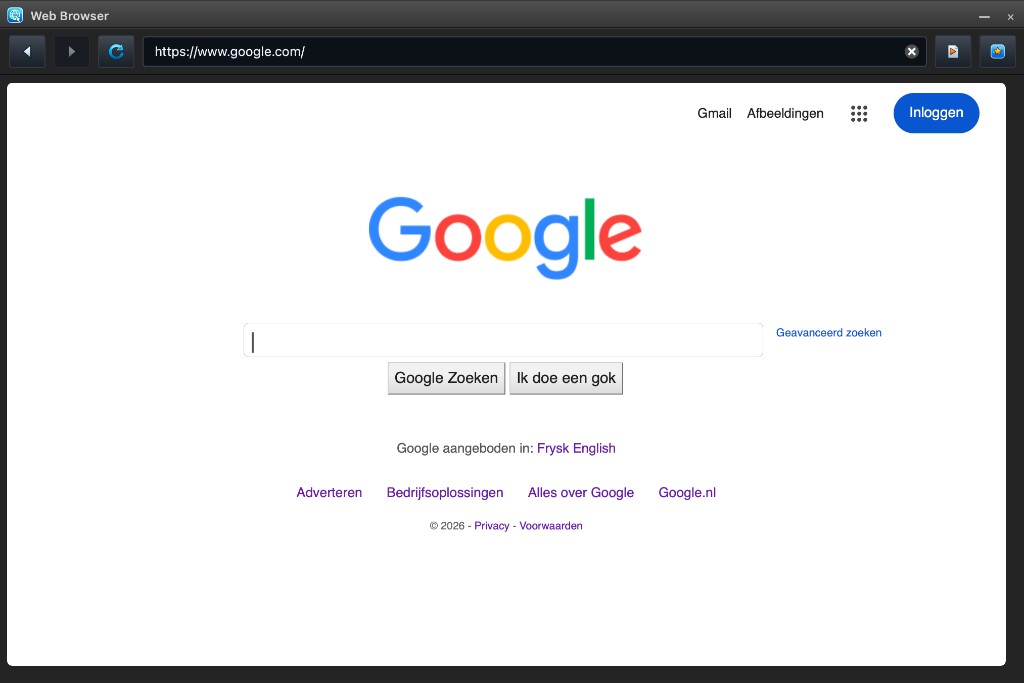Open the bookmarks star icon in toolbar

pos(997,52)
